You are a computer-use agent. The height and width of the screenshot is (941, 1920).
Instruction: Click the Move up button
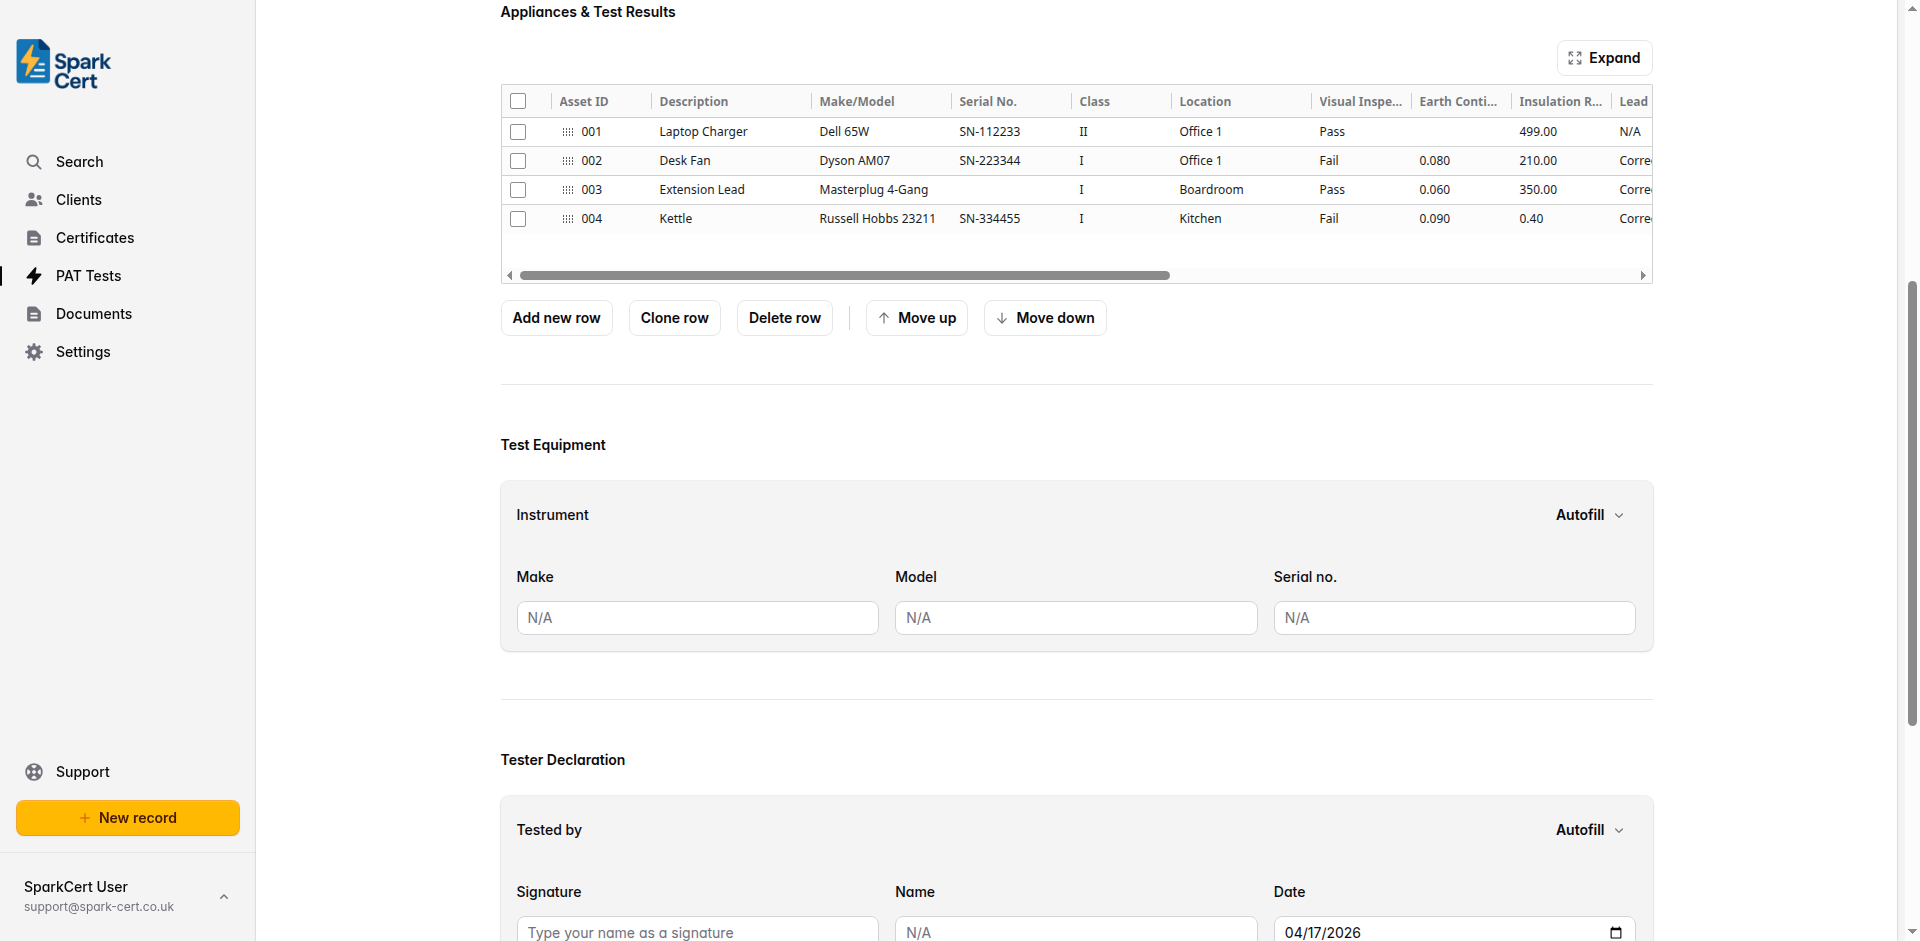coord(917,318)
